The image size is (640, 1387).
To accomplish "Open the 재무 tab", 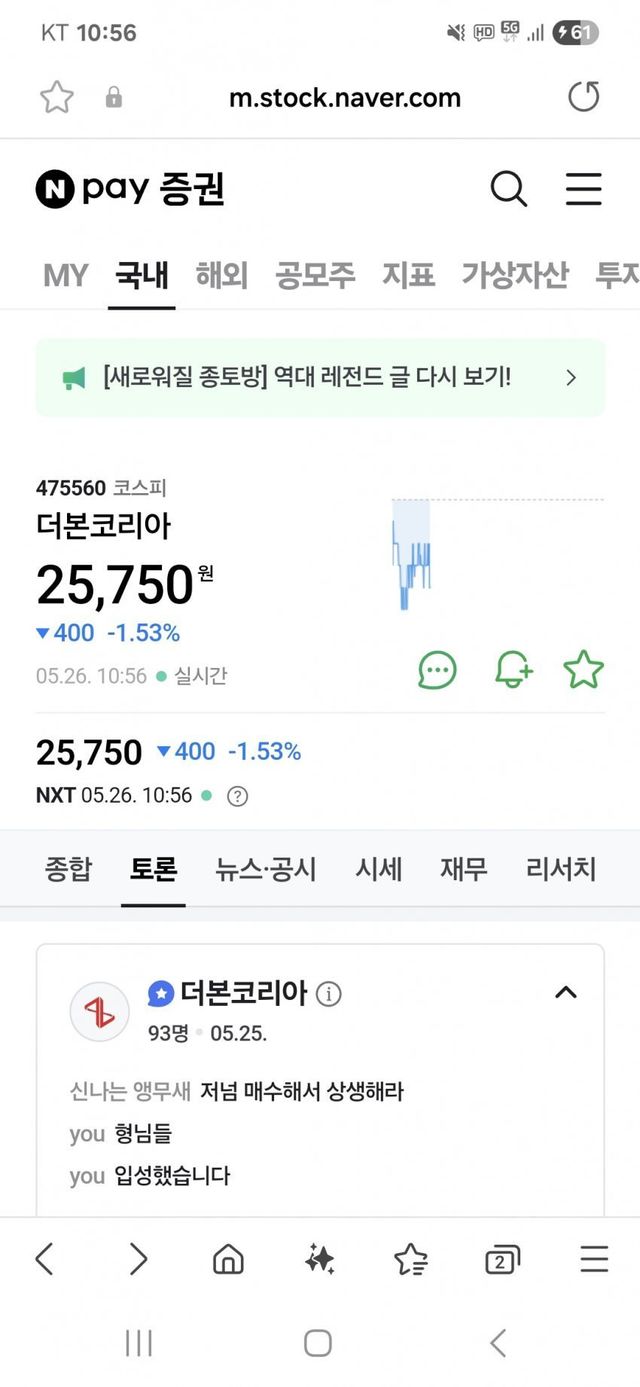I will tap(464, 869).
